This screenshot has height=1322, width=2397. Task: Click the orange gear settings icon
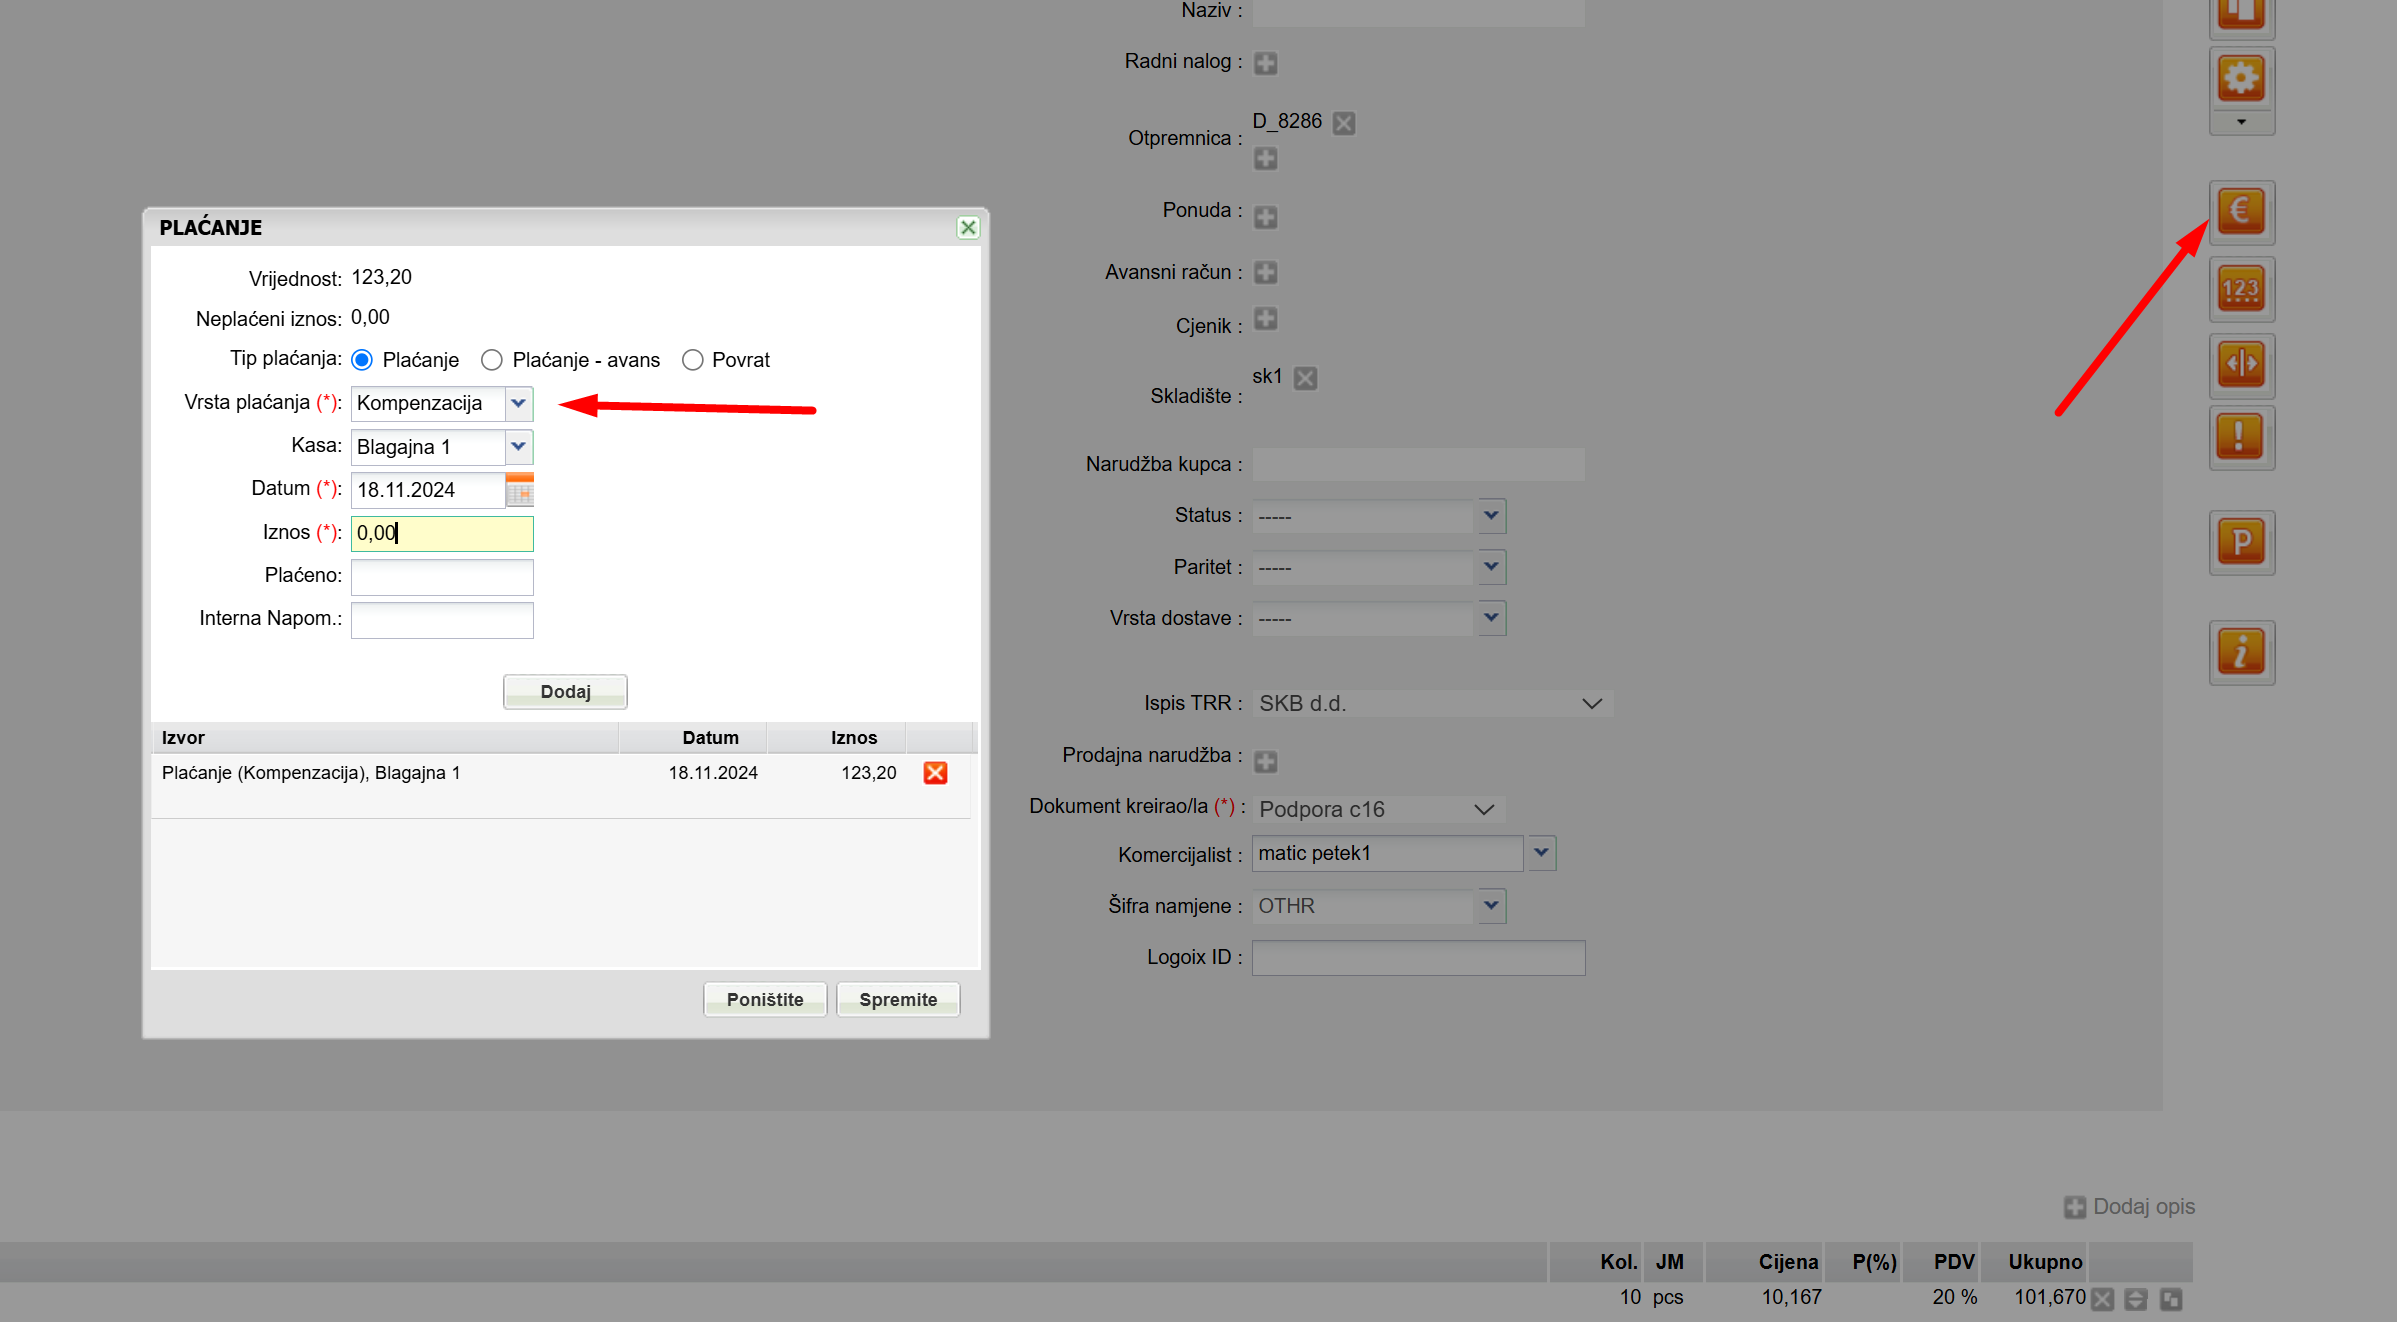click(2240, 78)
